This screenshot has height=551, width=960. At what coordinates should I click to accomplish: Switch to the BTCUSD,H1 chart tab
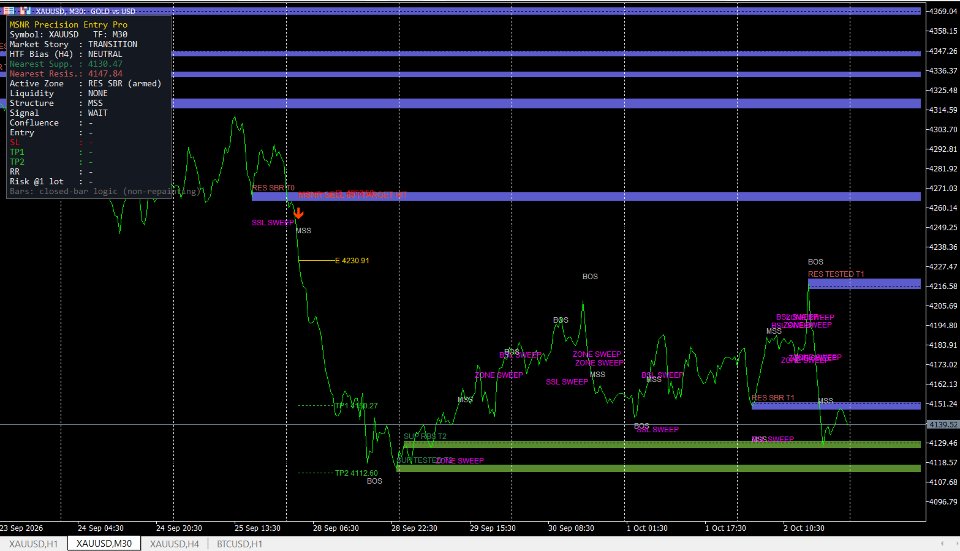click(239, 544)
